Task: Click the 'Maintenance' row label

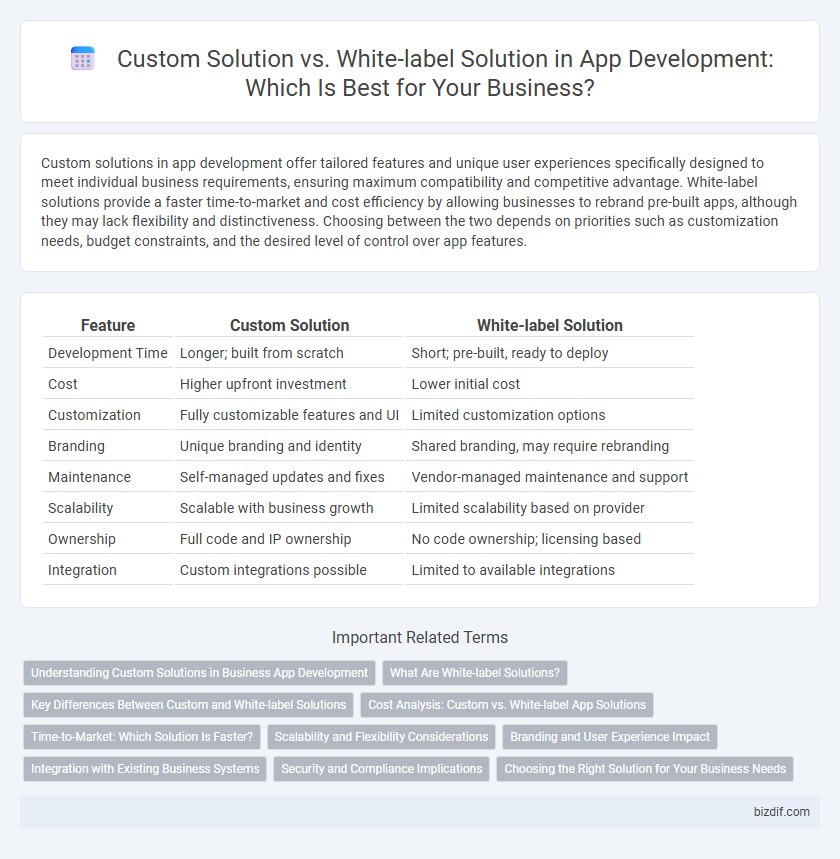Action: (108, 477)
